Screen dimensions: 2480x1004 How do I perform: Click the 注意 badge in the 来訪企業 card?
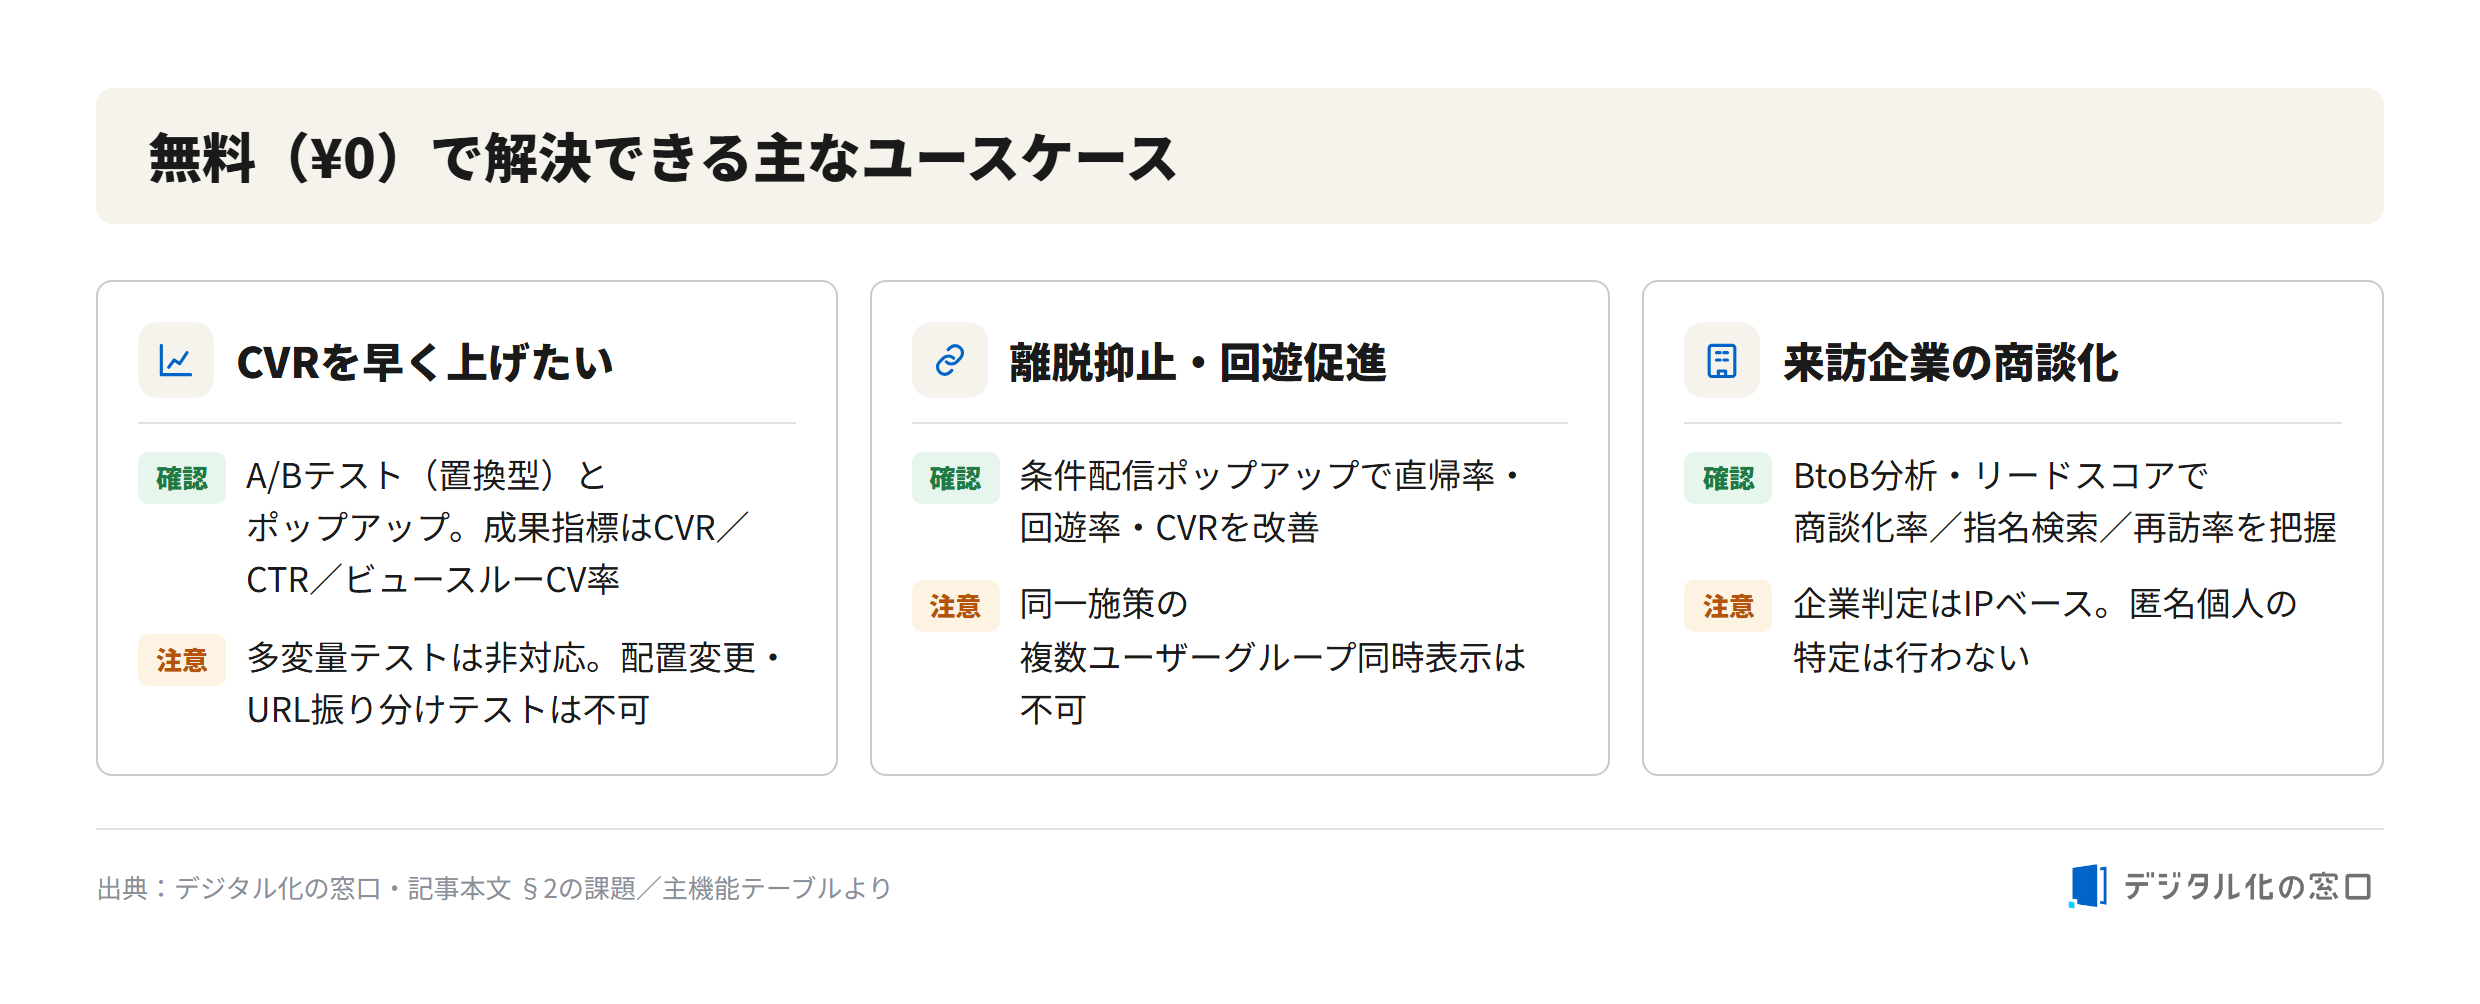tap(1728, 606)
